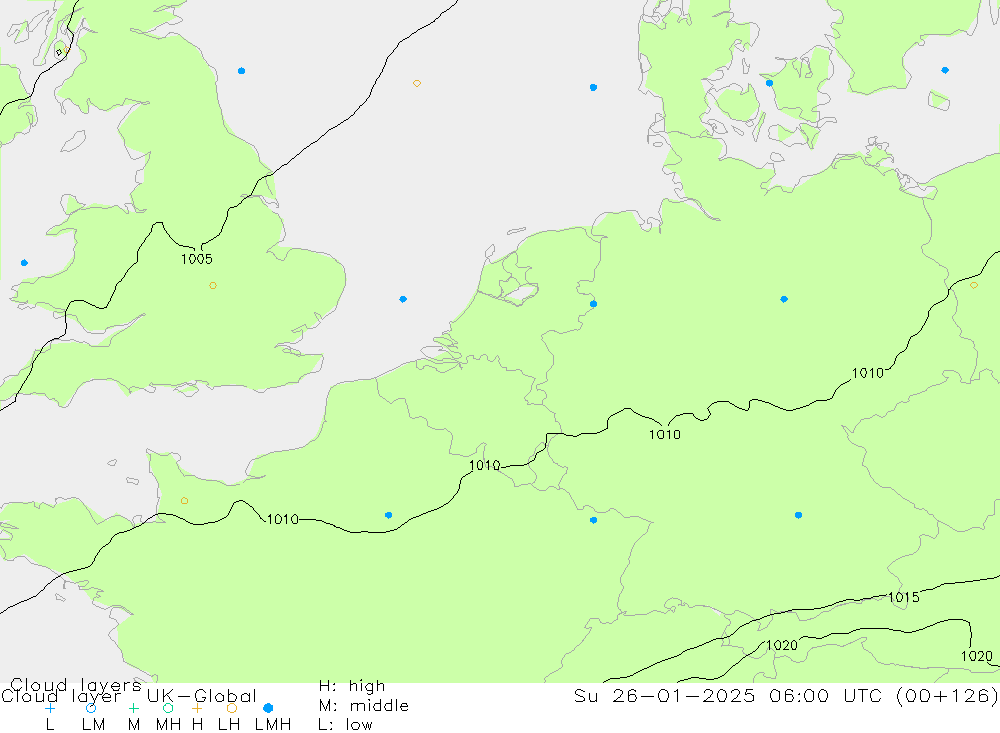The height and width of the screenshot is (733, 1000).
Task: Select blue cloud marker over southern Germany
Action: click(798, 515)
